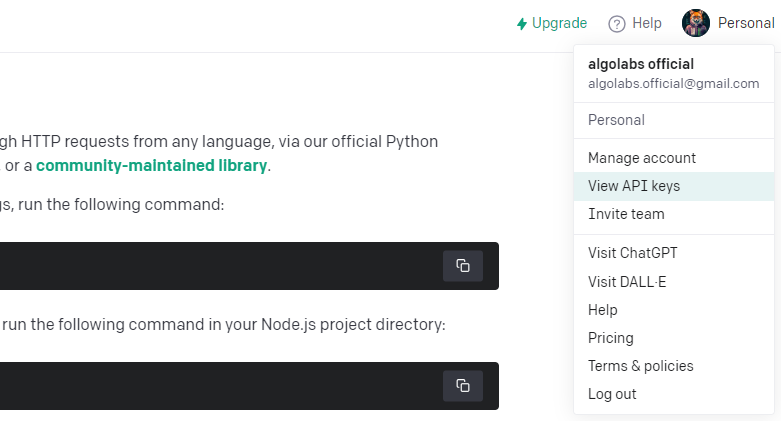Viewport: 781px width, 421px height.
Task: Open the Personal account dropdown
Action: (x=745, y=23)
